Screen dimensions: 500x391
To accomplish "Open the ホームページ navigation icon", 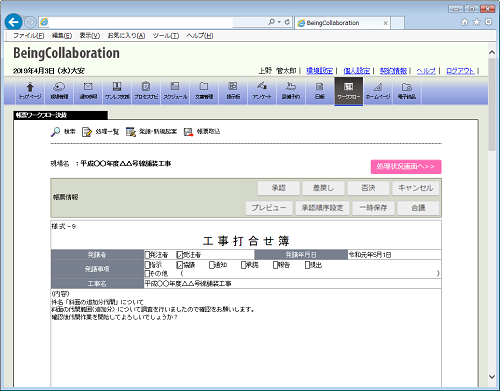I will coord(378,91).
